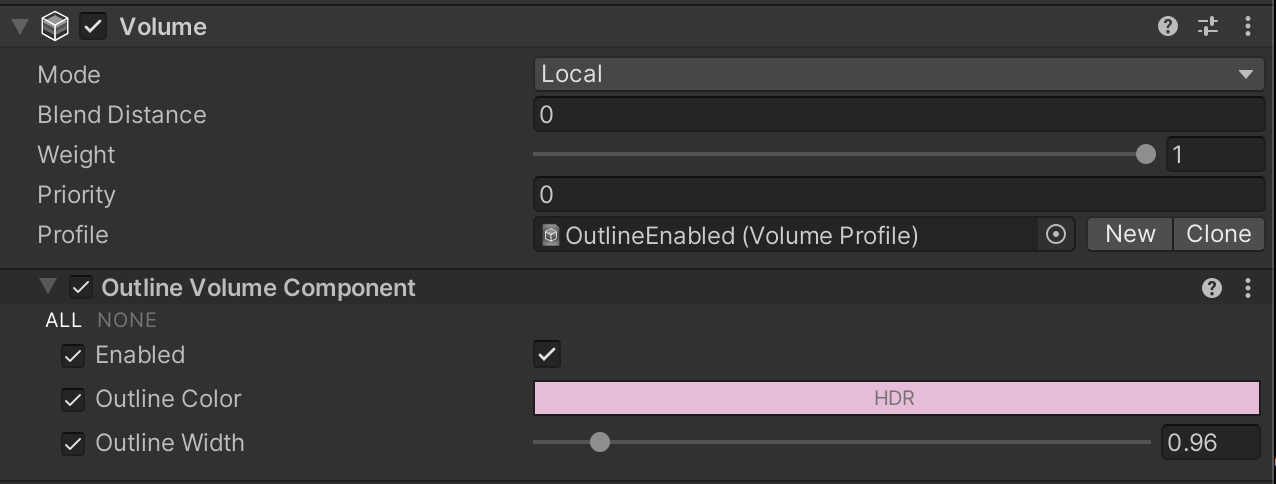Uncheck the Enabled override checkbox

click(x=73, y=356)
